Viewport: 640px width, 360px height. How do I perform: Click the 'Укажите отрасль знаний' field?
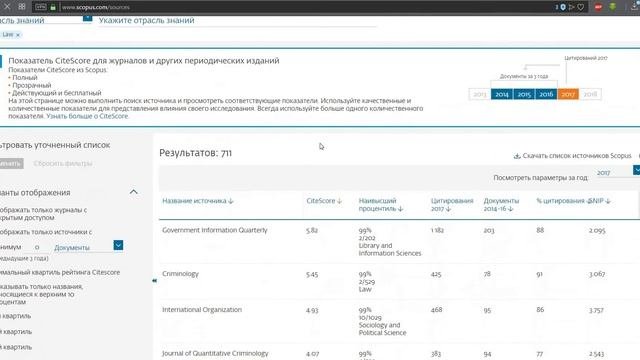click(x=237, y=20)
